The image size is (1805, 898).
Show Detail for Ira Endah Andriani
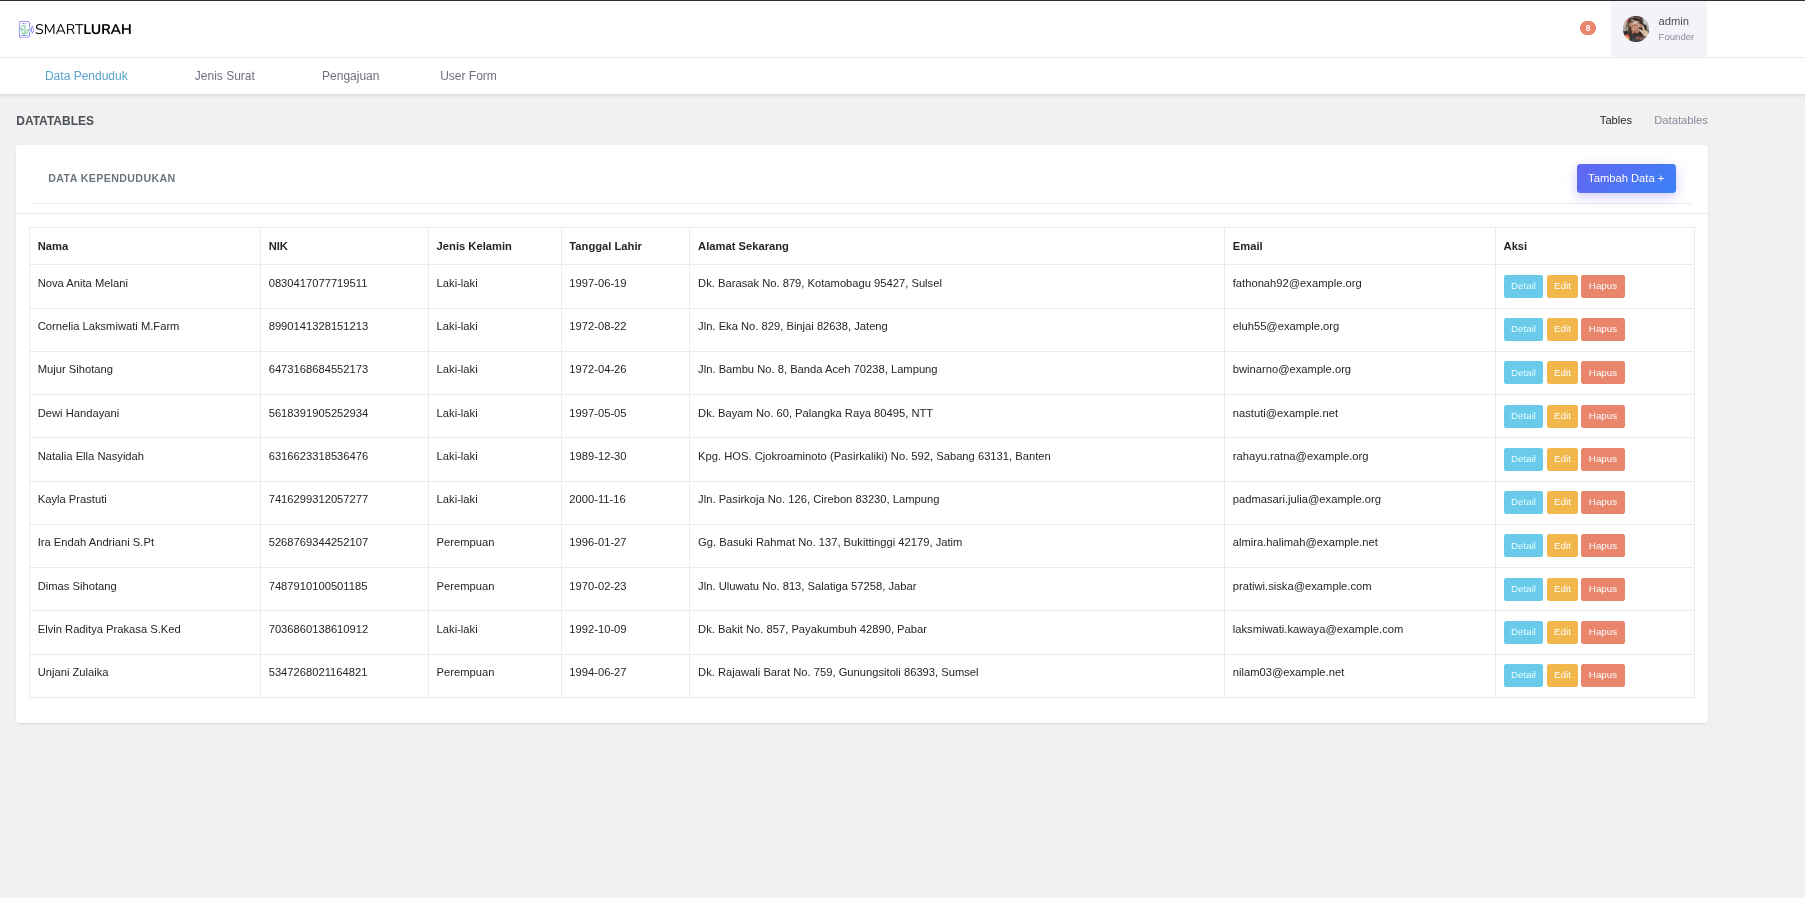pyautogui.click(x=1522, y=546)
